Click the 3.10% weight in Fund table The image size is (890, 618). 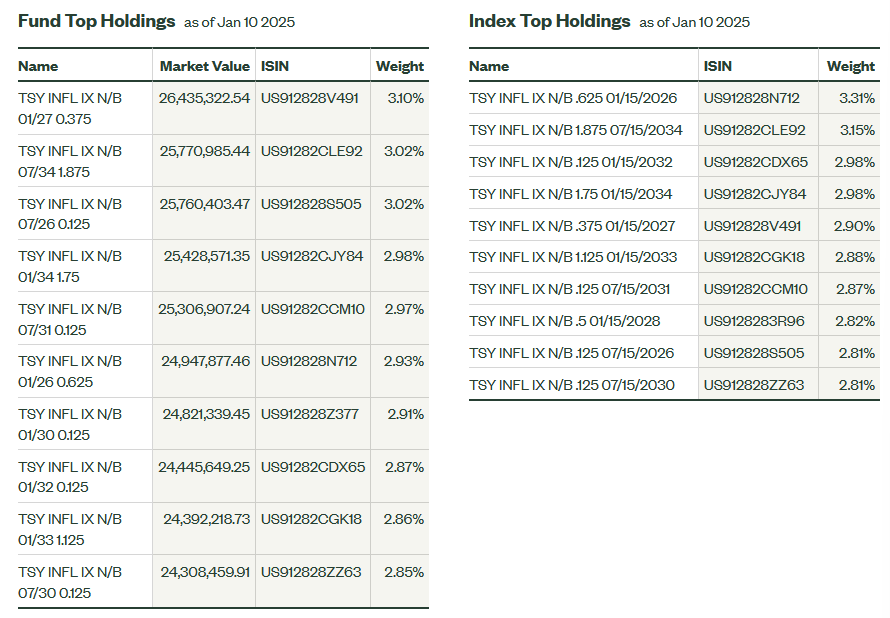[406, 98]
